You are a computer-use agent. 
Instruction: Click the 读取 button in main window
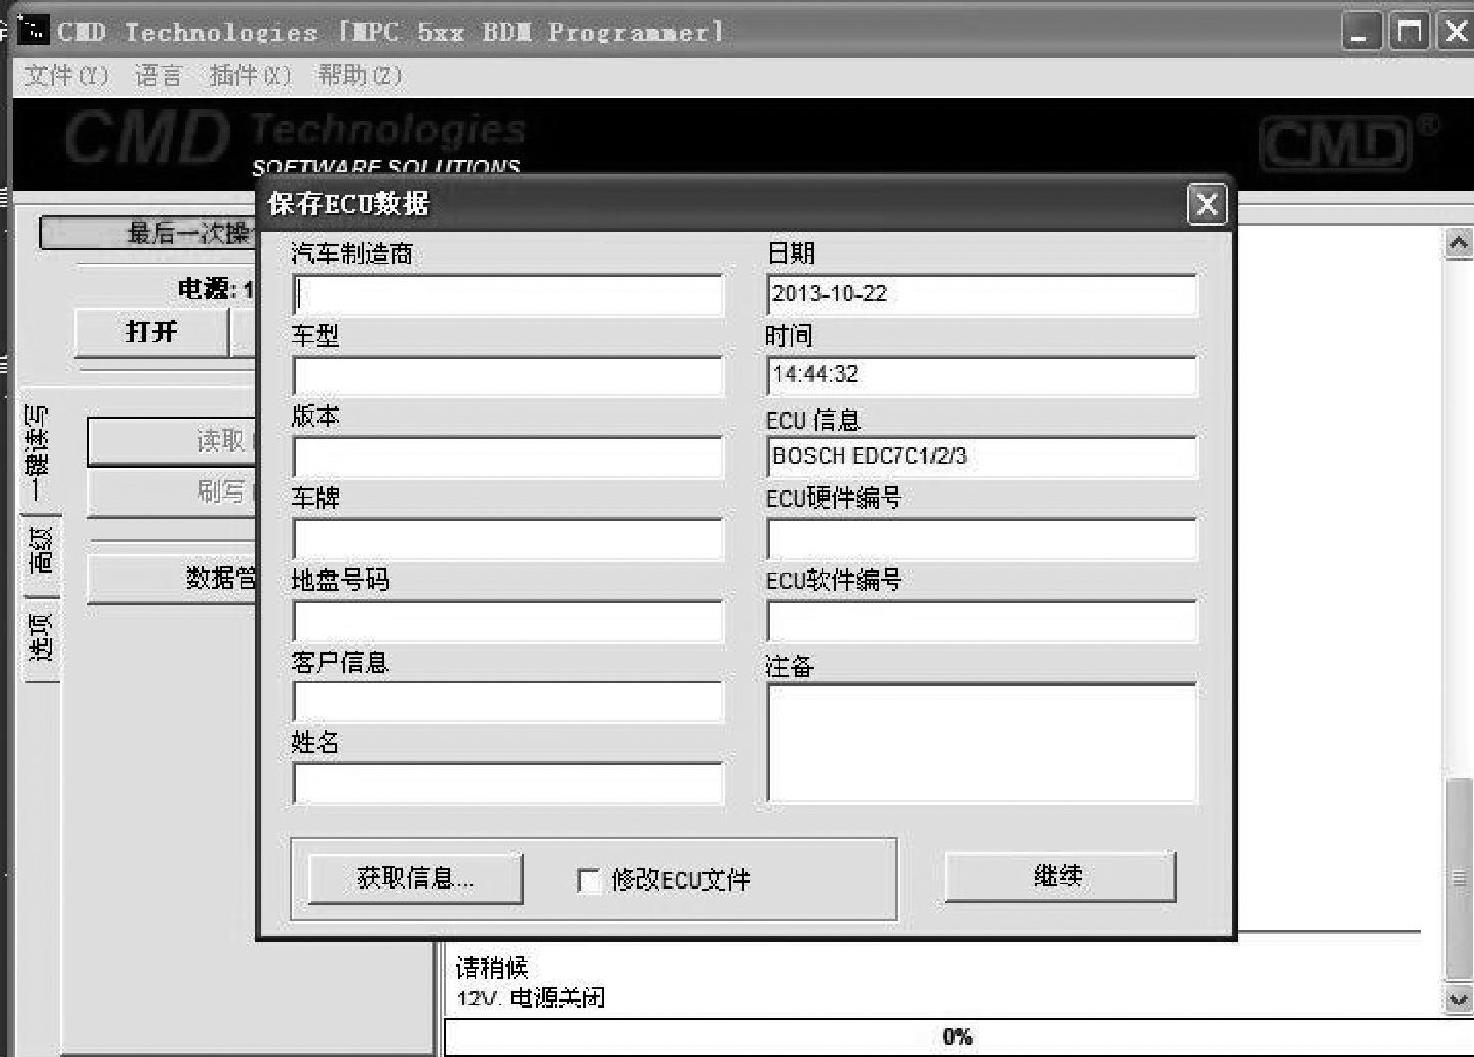[x=172, y=442]
